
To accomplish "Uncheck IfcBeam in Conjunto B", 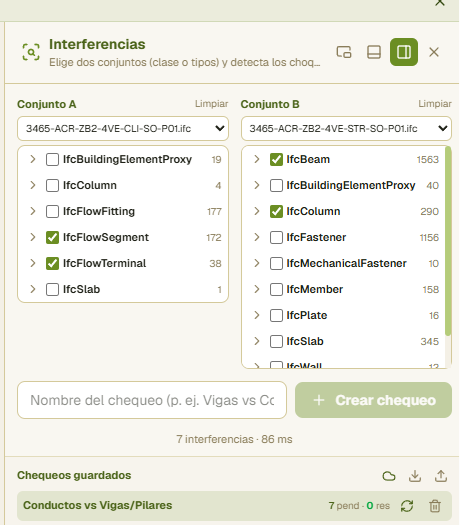I will coord(276,160).
